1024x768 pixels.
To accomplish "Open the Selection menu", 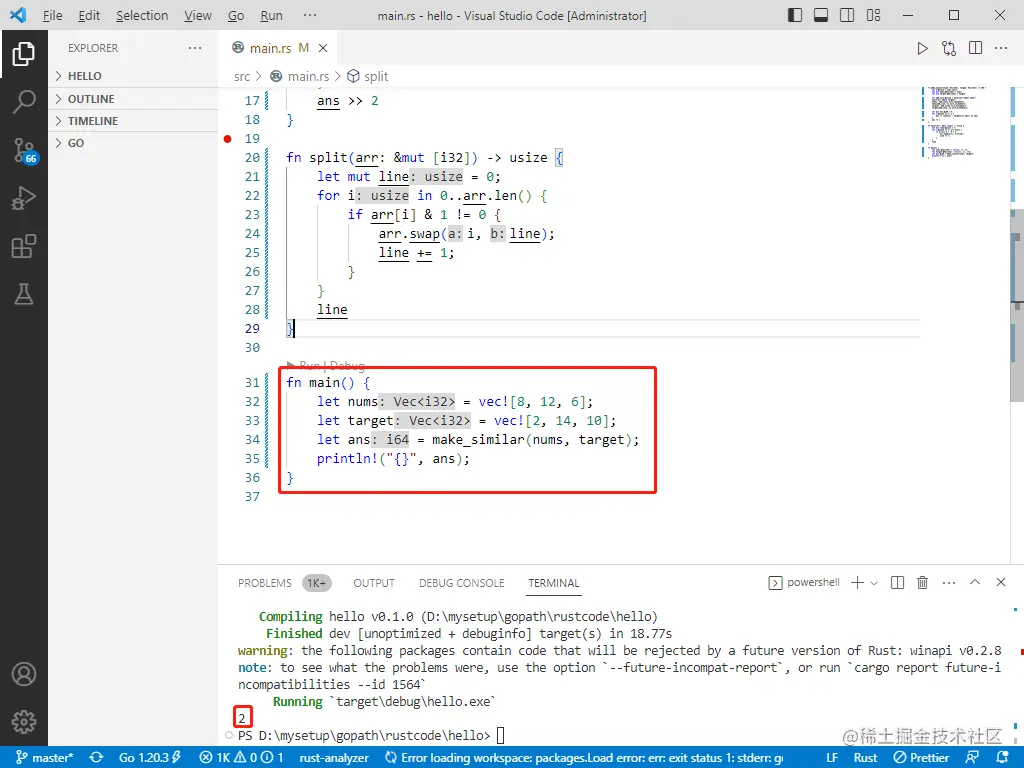I will point(142,15).
